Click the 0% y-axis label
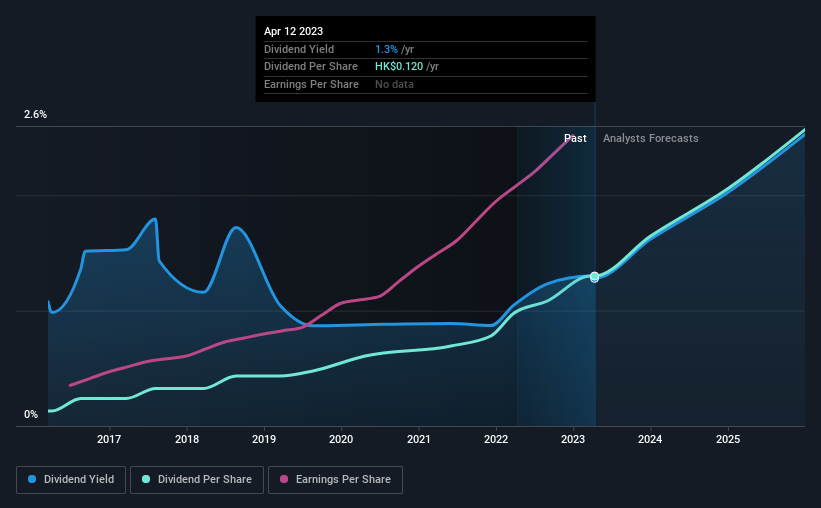Viewport: 821px width, 508px height. click(x=31, y=414)
